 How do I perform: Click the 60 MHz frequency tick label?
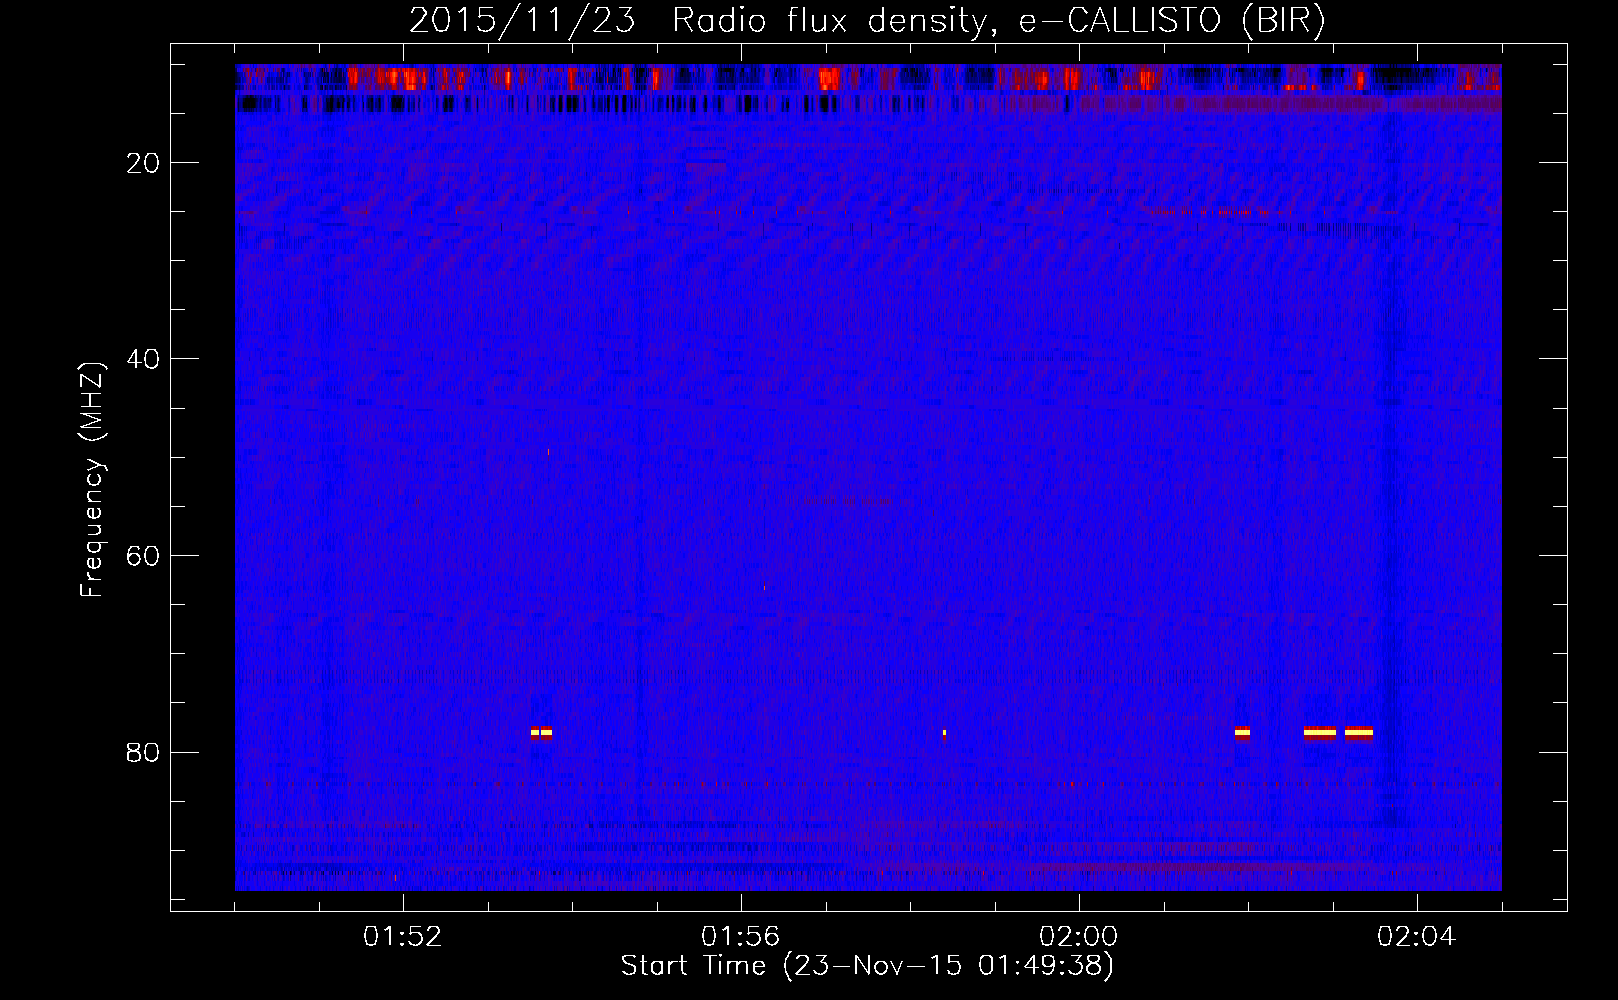(x=143, y=556)
